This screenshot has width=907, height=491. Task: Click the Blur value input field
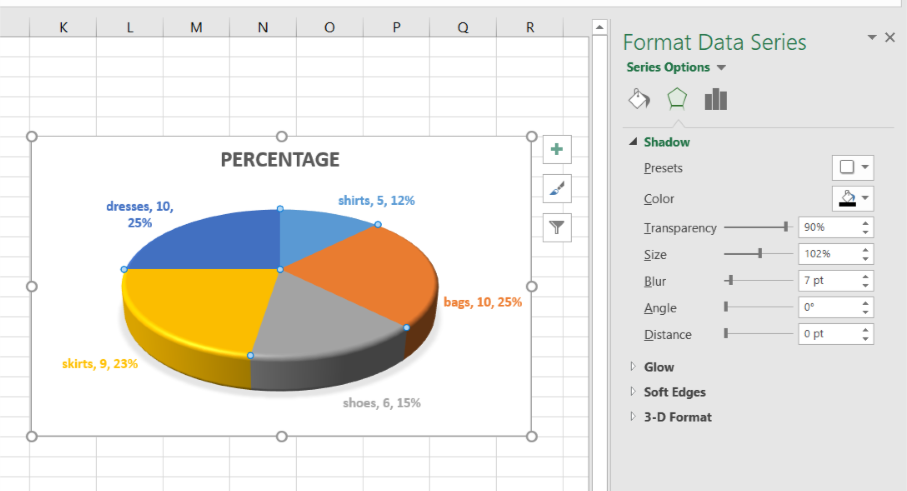827,281
